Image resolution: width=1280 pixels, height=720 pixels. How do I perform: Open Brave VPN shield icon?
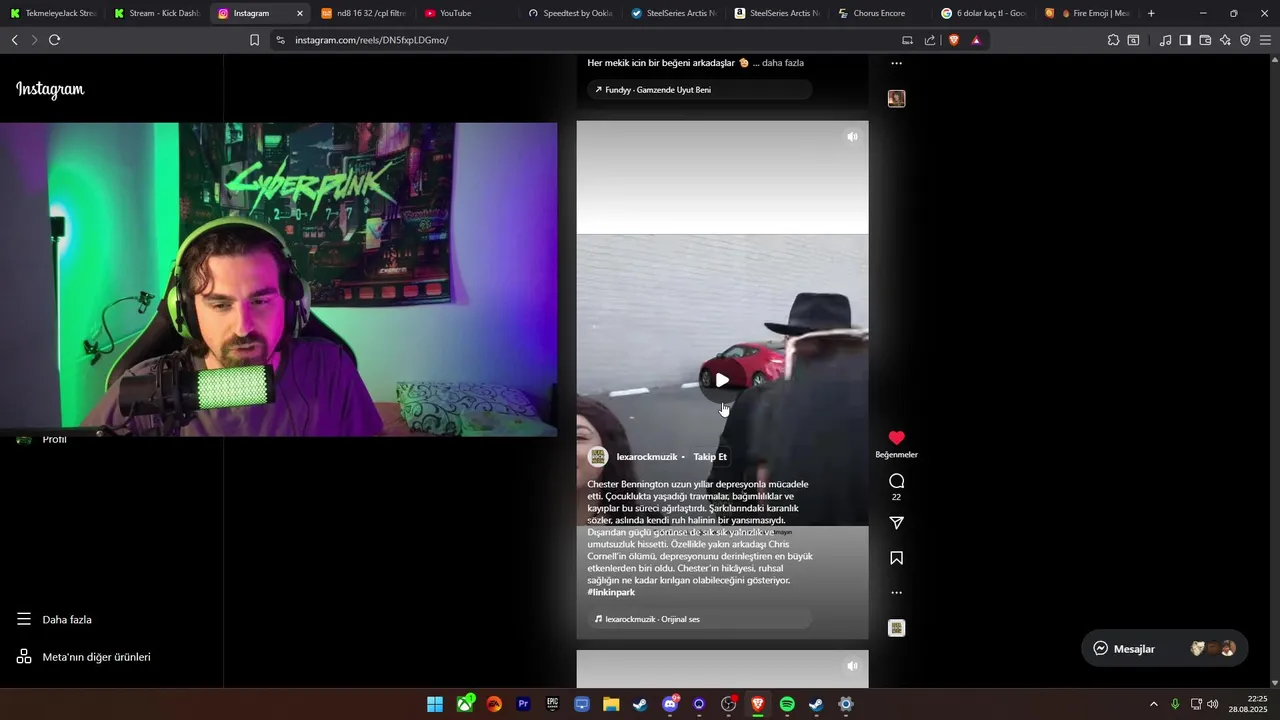[x=1245, y=40]
